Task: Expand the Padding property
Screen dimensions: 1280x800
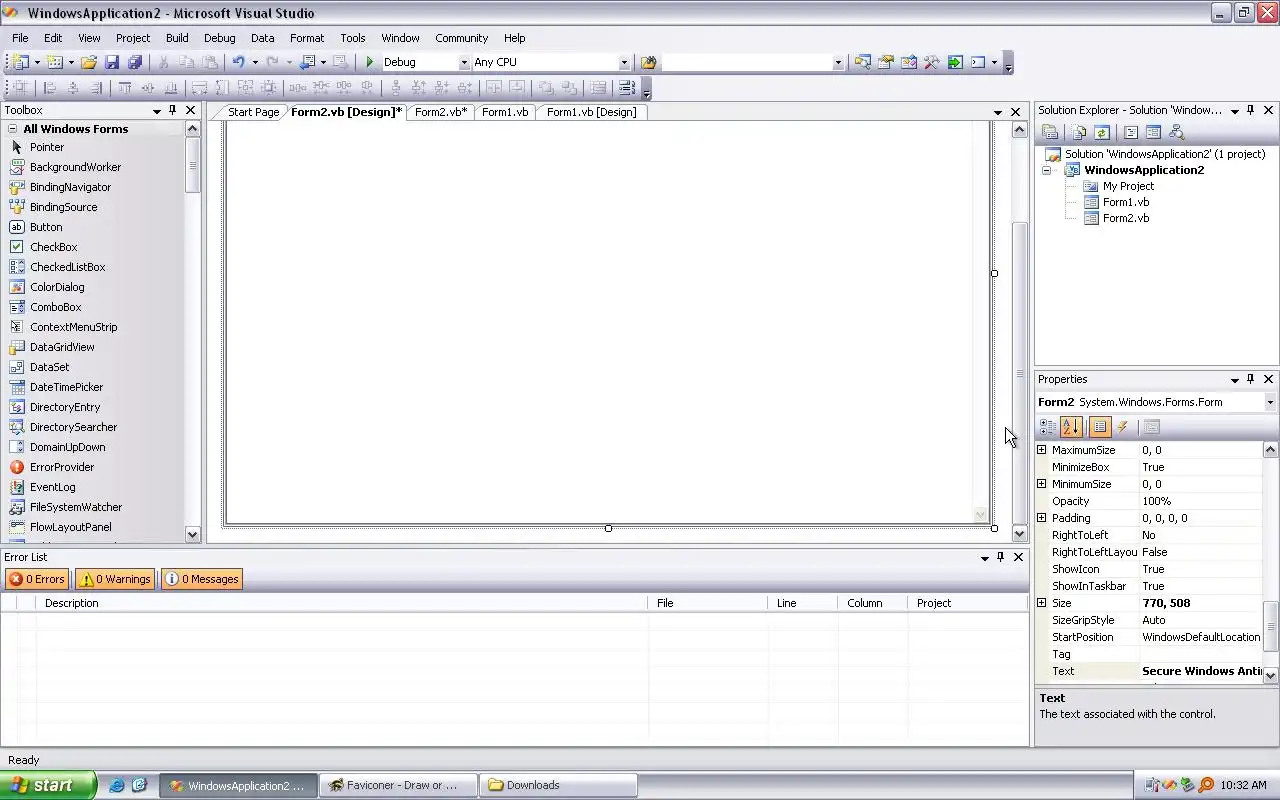Action: [x=1041, y=518]
